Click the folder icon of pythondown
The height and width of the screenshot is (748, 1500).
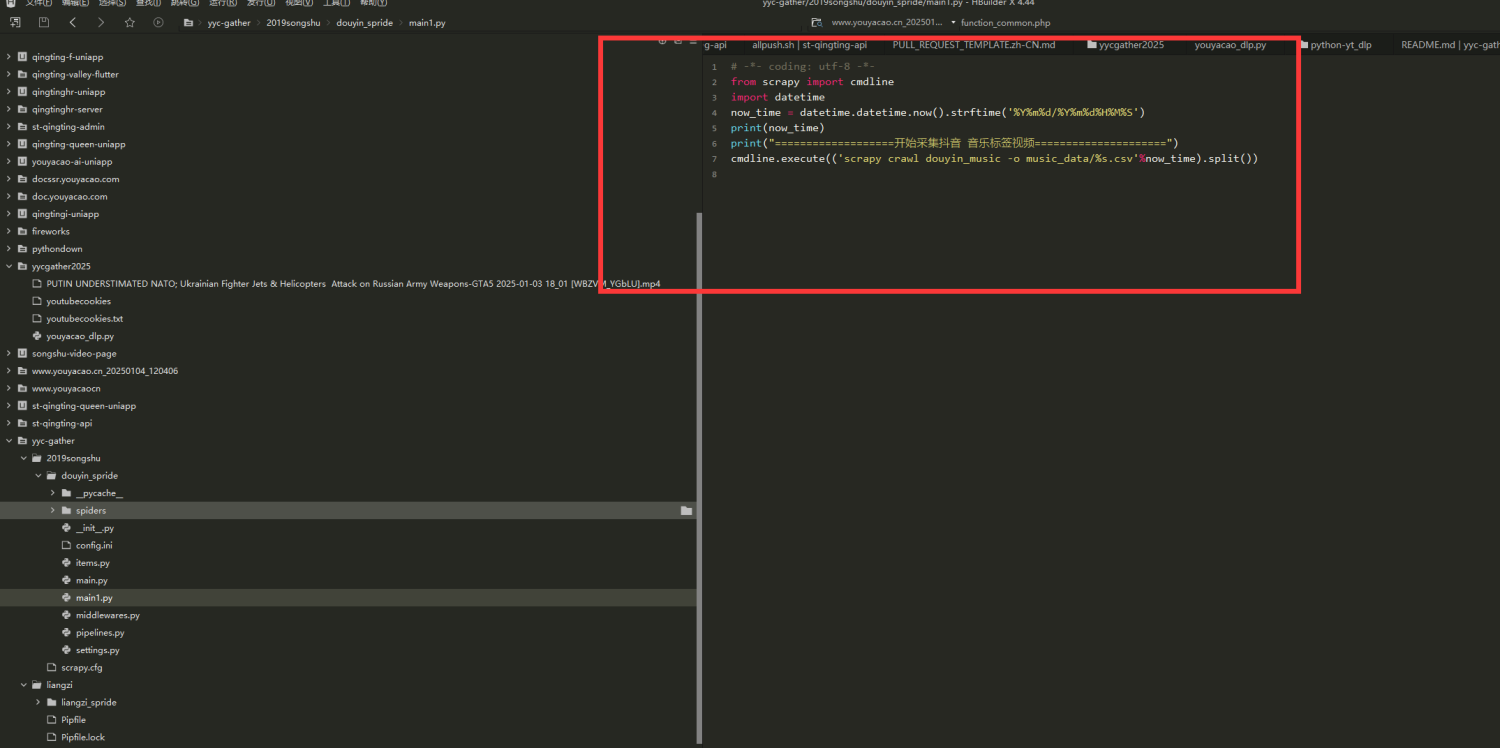click(22, 249)
